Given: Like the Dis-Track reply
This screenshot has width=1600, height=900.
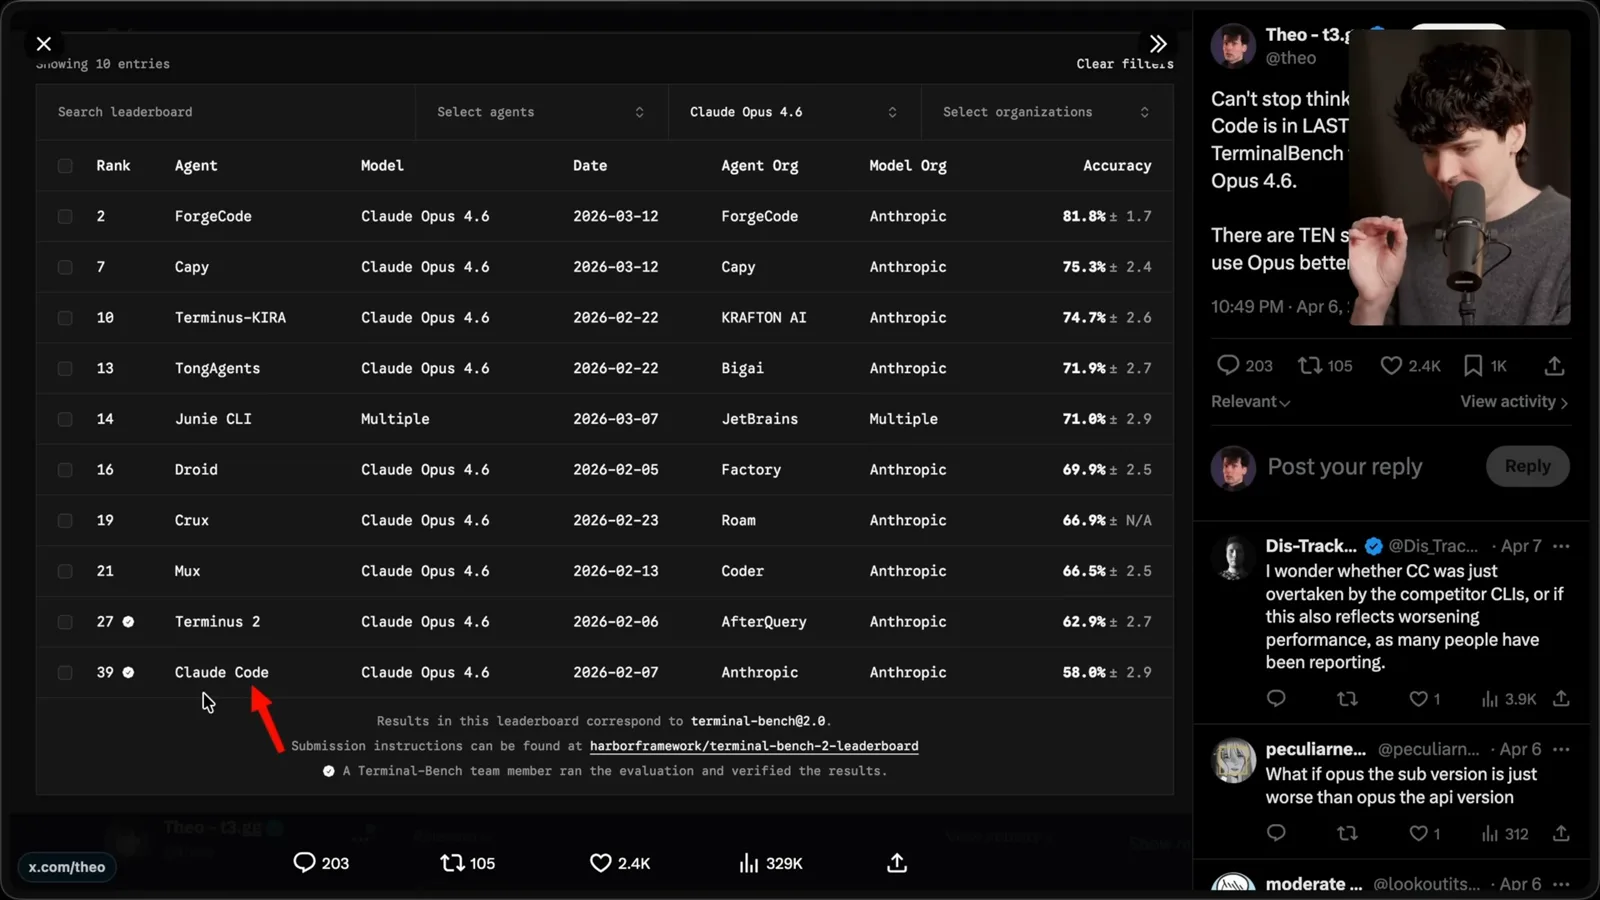Looking at the screenshot, I should coord(1418,699).
